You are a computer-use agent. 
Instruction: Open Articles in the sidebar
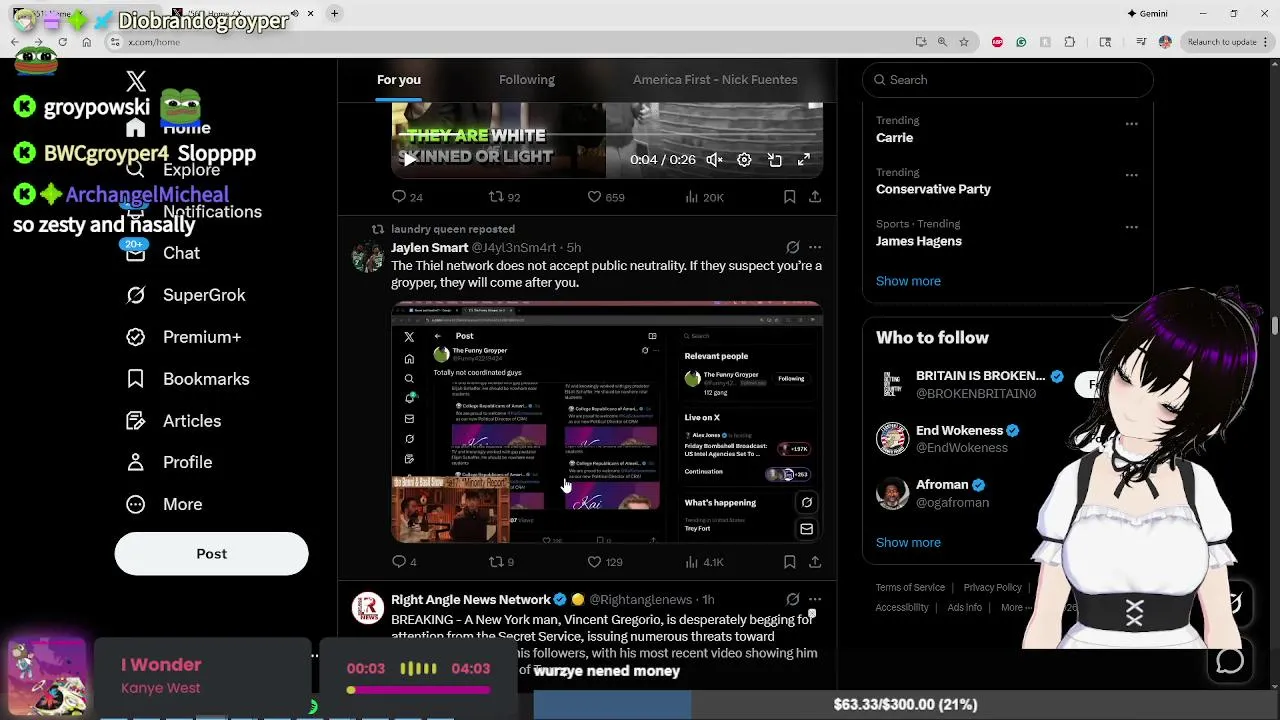pyautogui.click(x=174, y=421)
